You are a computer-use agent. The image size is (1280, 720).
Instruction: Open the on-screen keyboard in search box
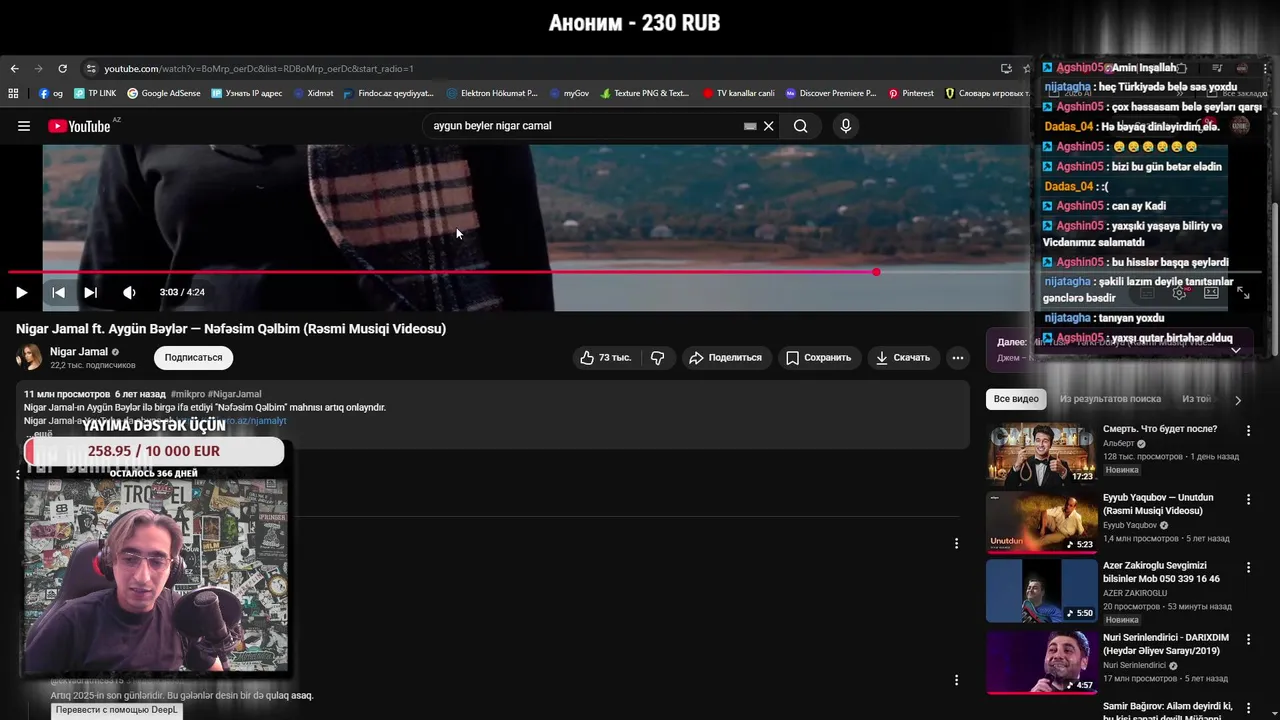(x=750, y=126)
